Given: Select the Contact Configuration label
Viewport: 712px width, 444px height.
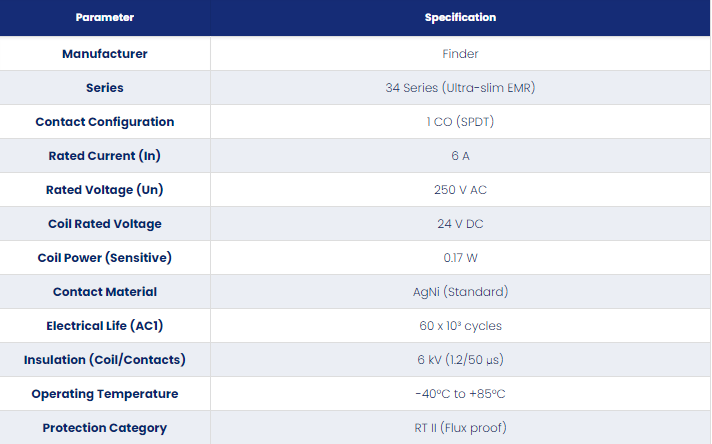Looking at the screenshot, I should point(105,122).
